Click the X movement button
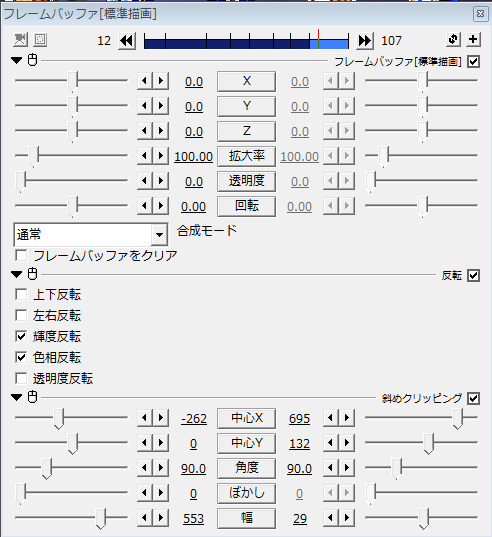 [247, 82]
